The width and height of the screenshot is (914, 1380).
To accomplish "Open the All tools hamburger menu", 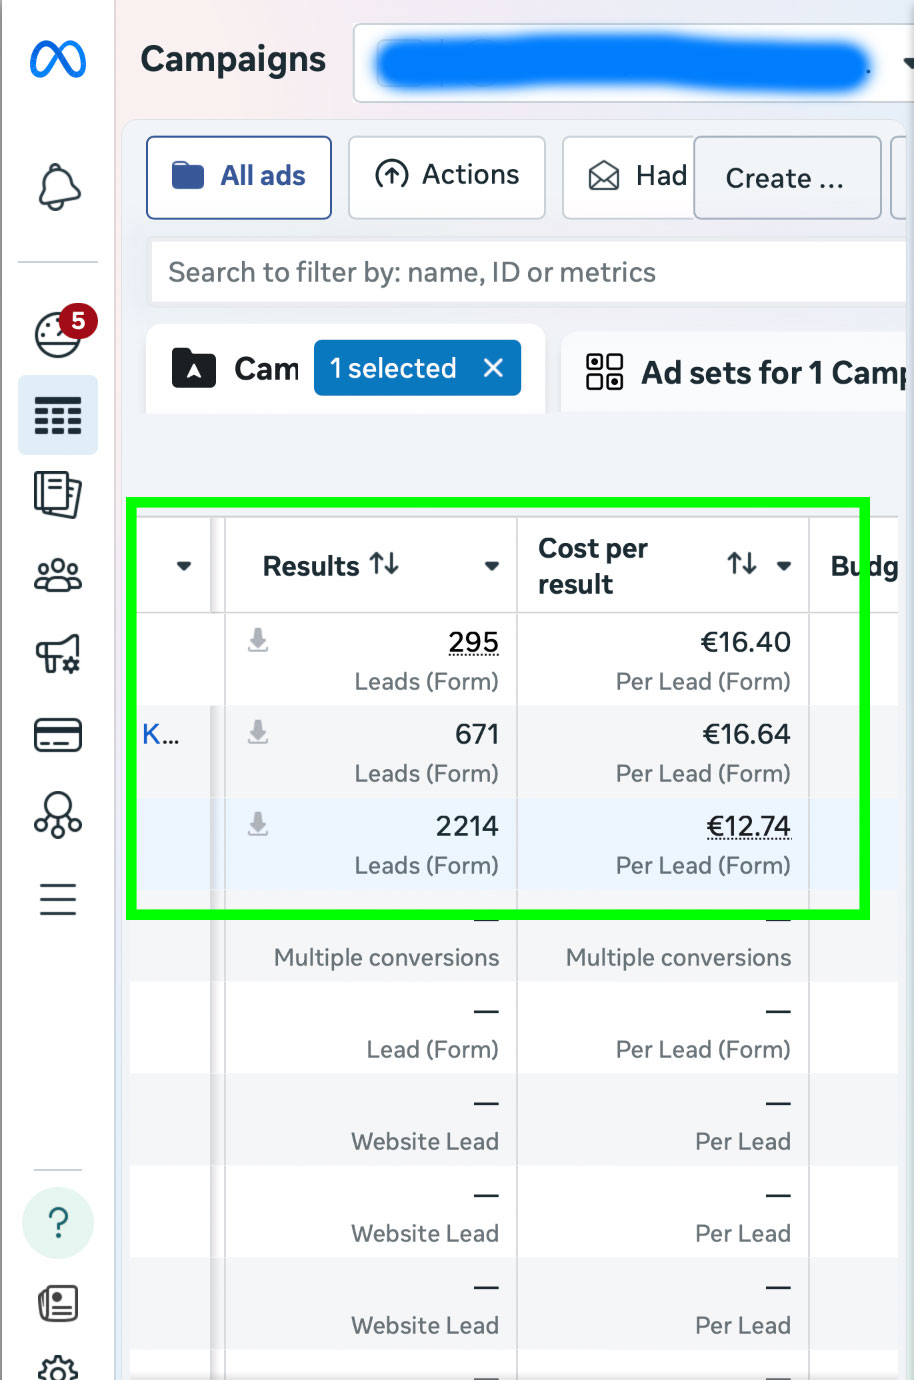I will click(58, 899).
